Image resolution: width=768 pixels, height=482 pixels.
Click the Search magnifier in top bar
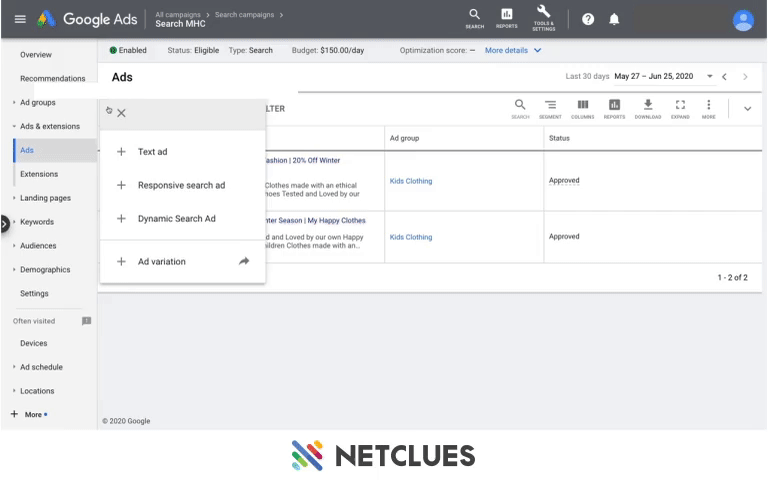474,18
